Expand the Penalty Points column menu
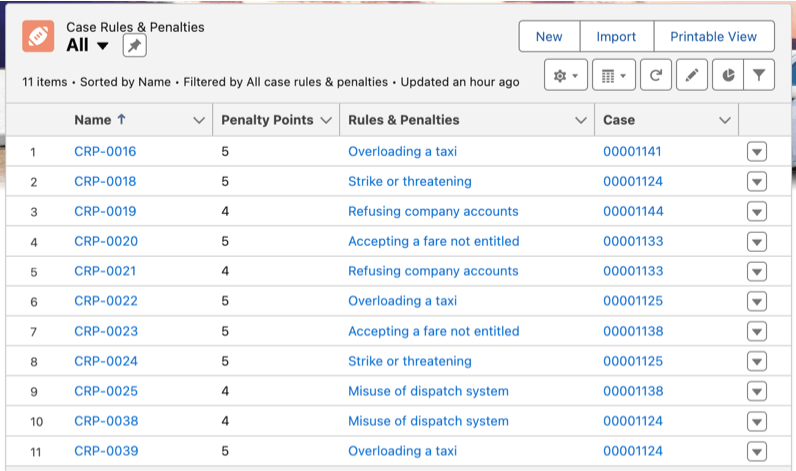Screen dimensions: 796x471 [324, 120]
